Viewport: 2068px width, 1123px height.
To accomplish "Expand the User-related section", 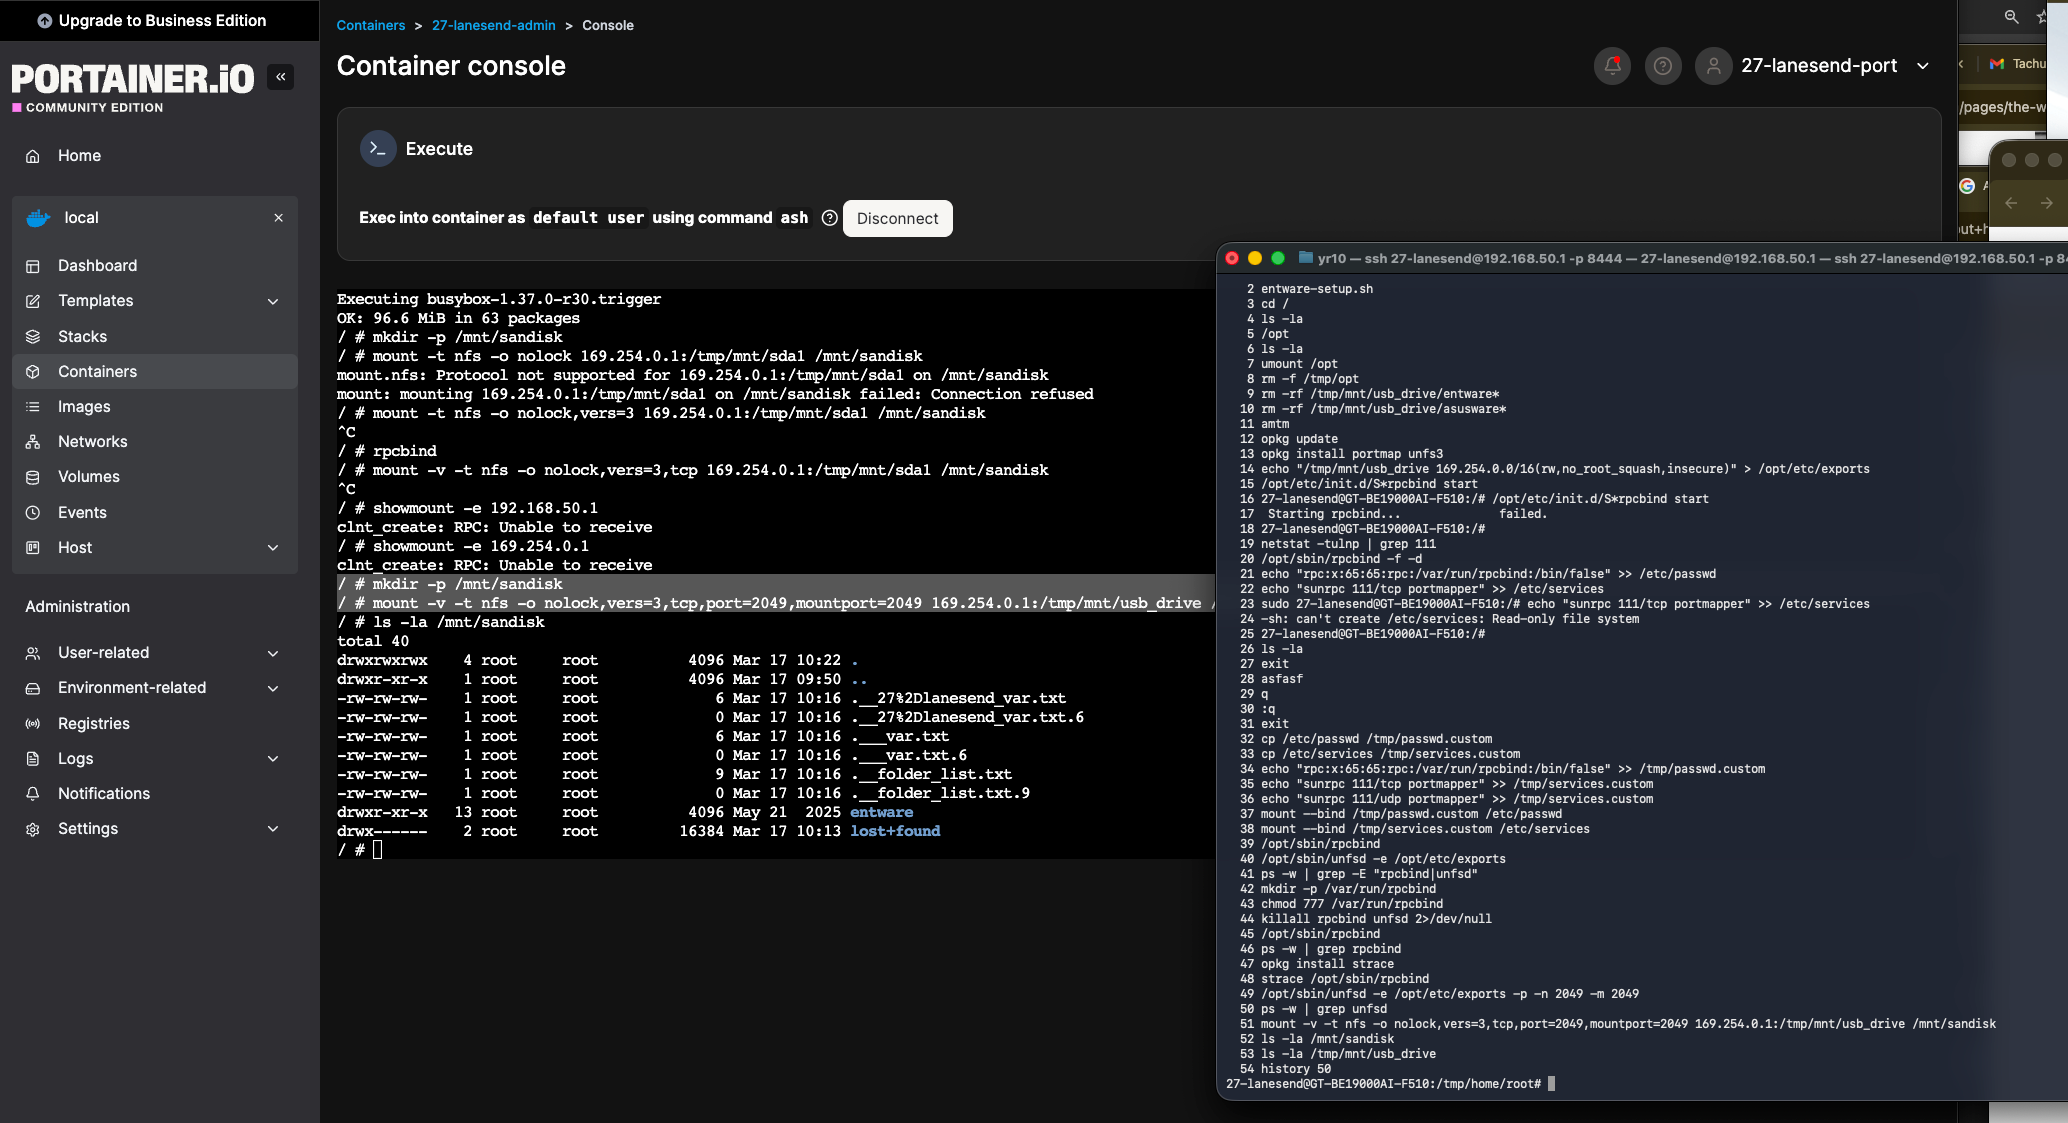I will pos(273,653).
